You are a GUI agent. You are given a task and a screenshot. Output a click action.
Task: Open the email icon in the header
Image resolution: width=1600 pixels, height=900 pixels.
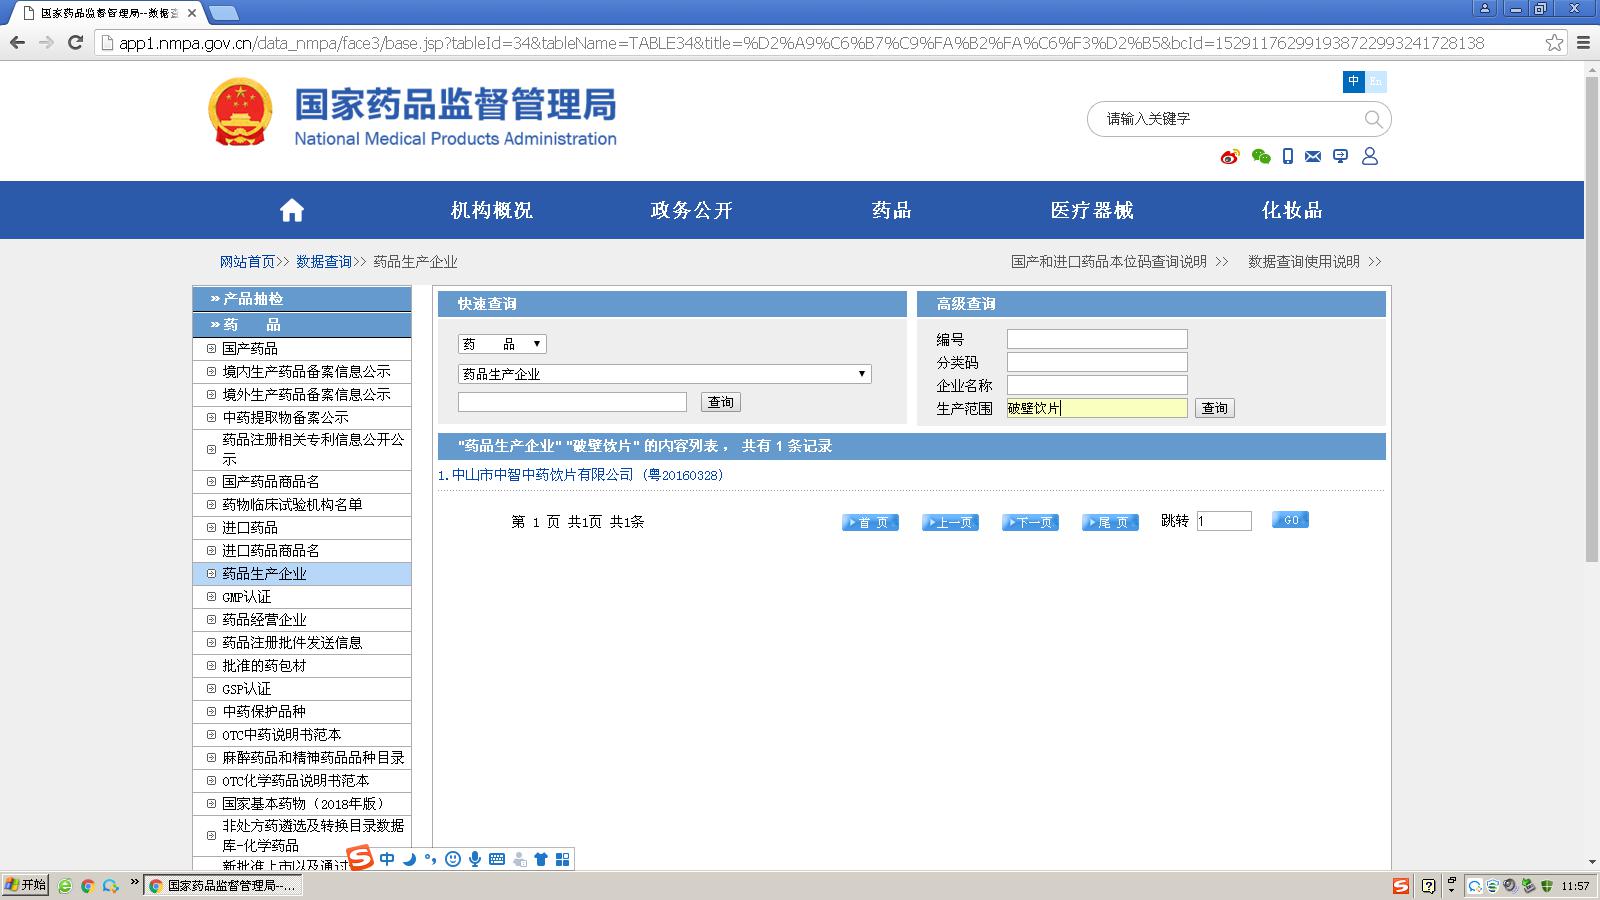point(1313,156)
